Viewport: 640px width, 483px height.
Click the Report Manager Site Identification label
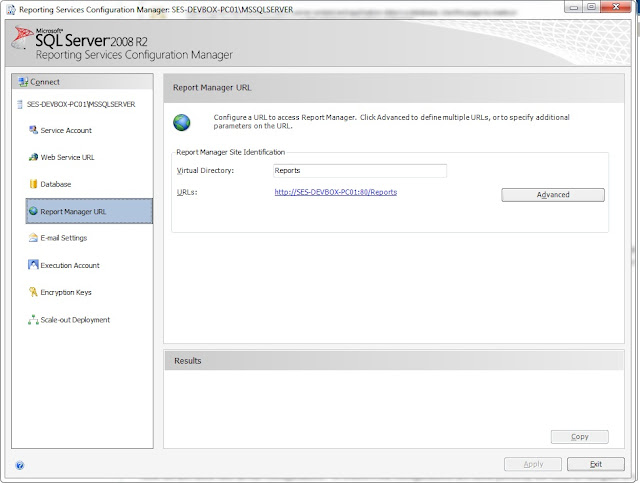tap(231, 152)
